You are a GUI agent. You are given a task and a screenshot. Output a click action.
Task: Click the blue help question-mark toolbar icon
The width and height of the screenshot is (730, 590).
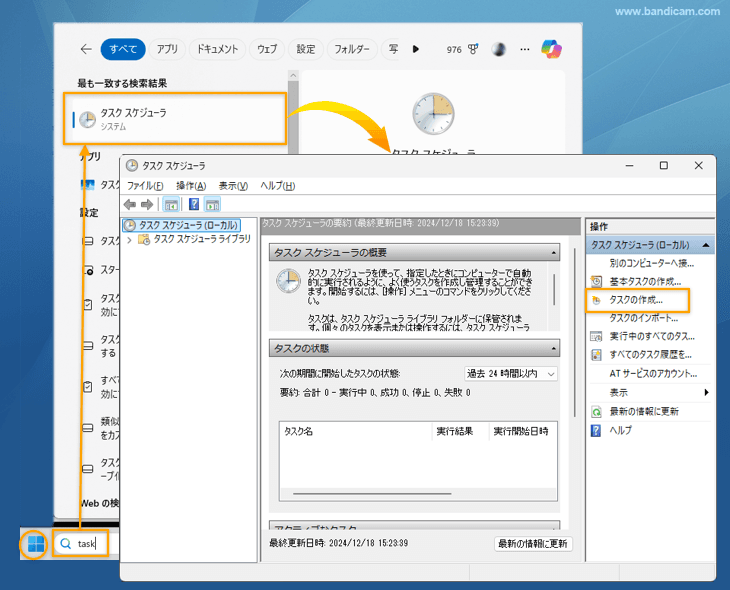tap(194, 204)
